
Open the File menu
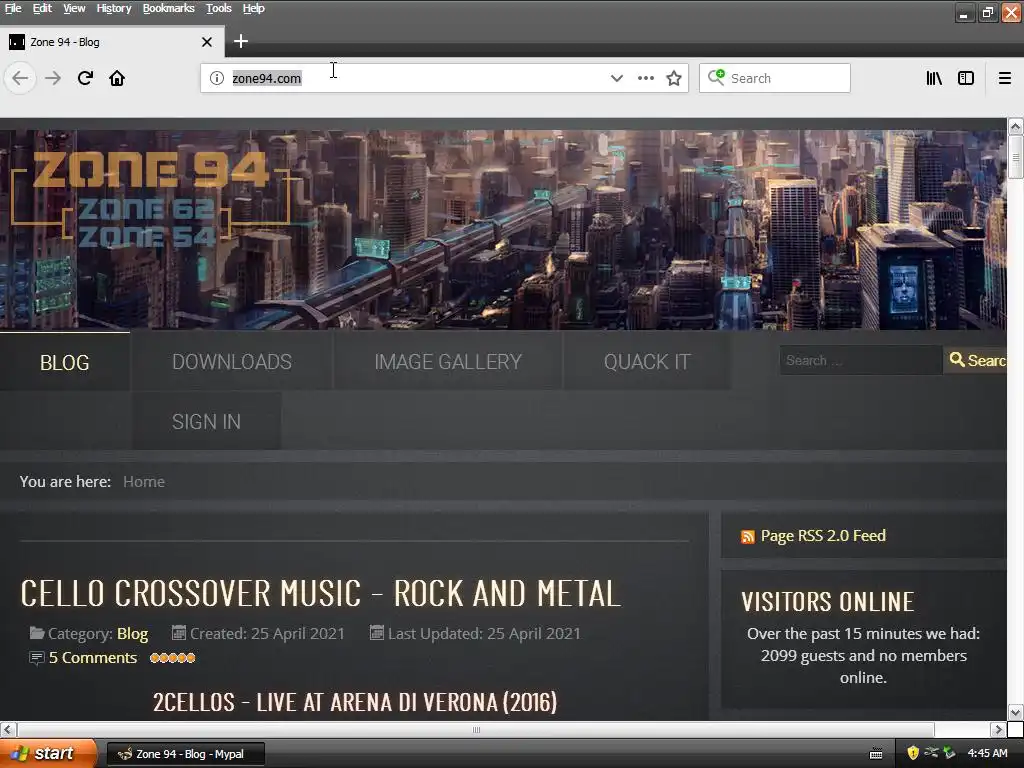click(13, 8)
